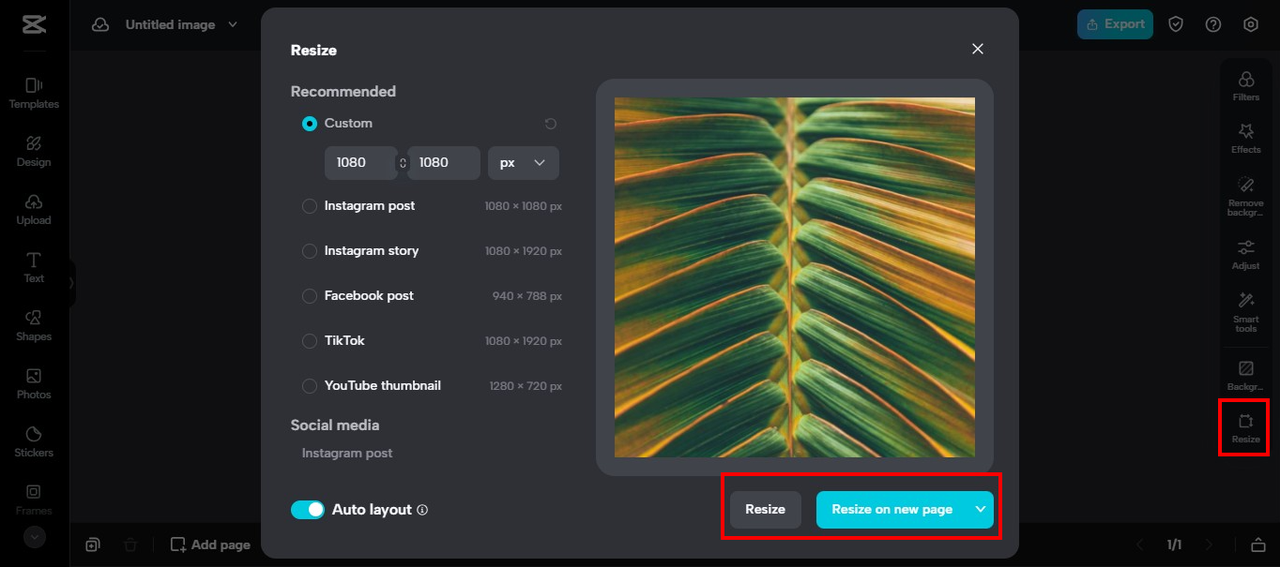Select the Custom size radio button
This screenshot has width=1280, height=567.
tap(310, 124)
